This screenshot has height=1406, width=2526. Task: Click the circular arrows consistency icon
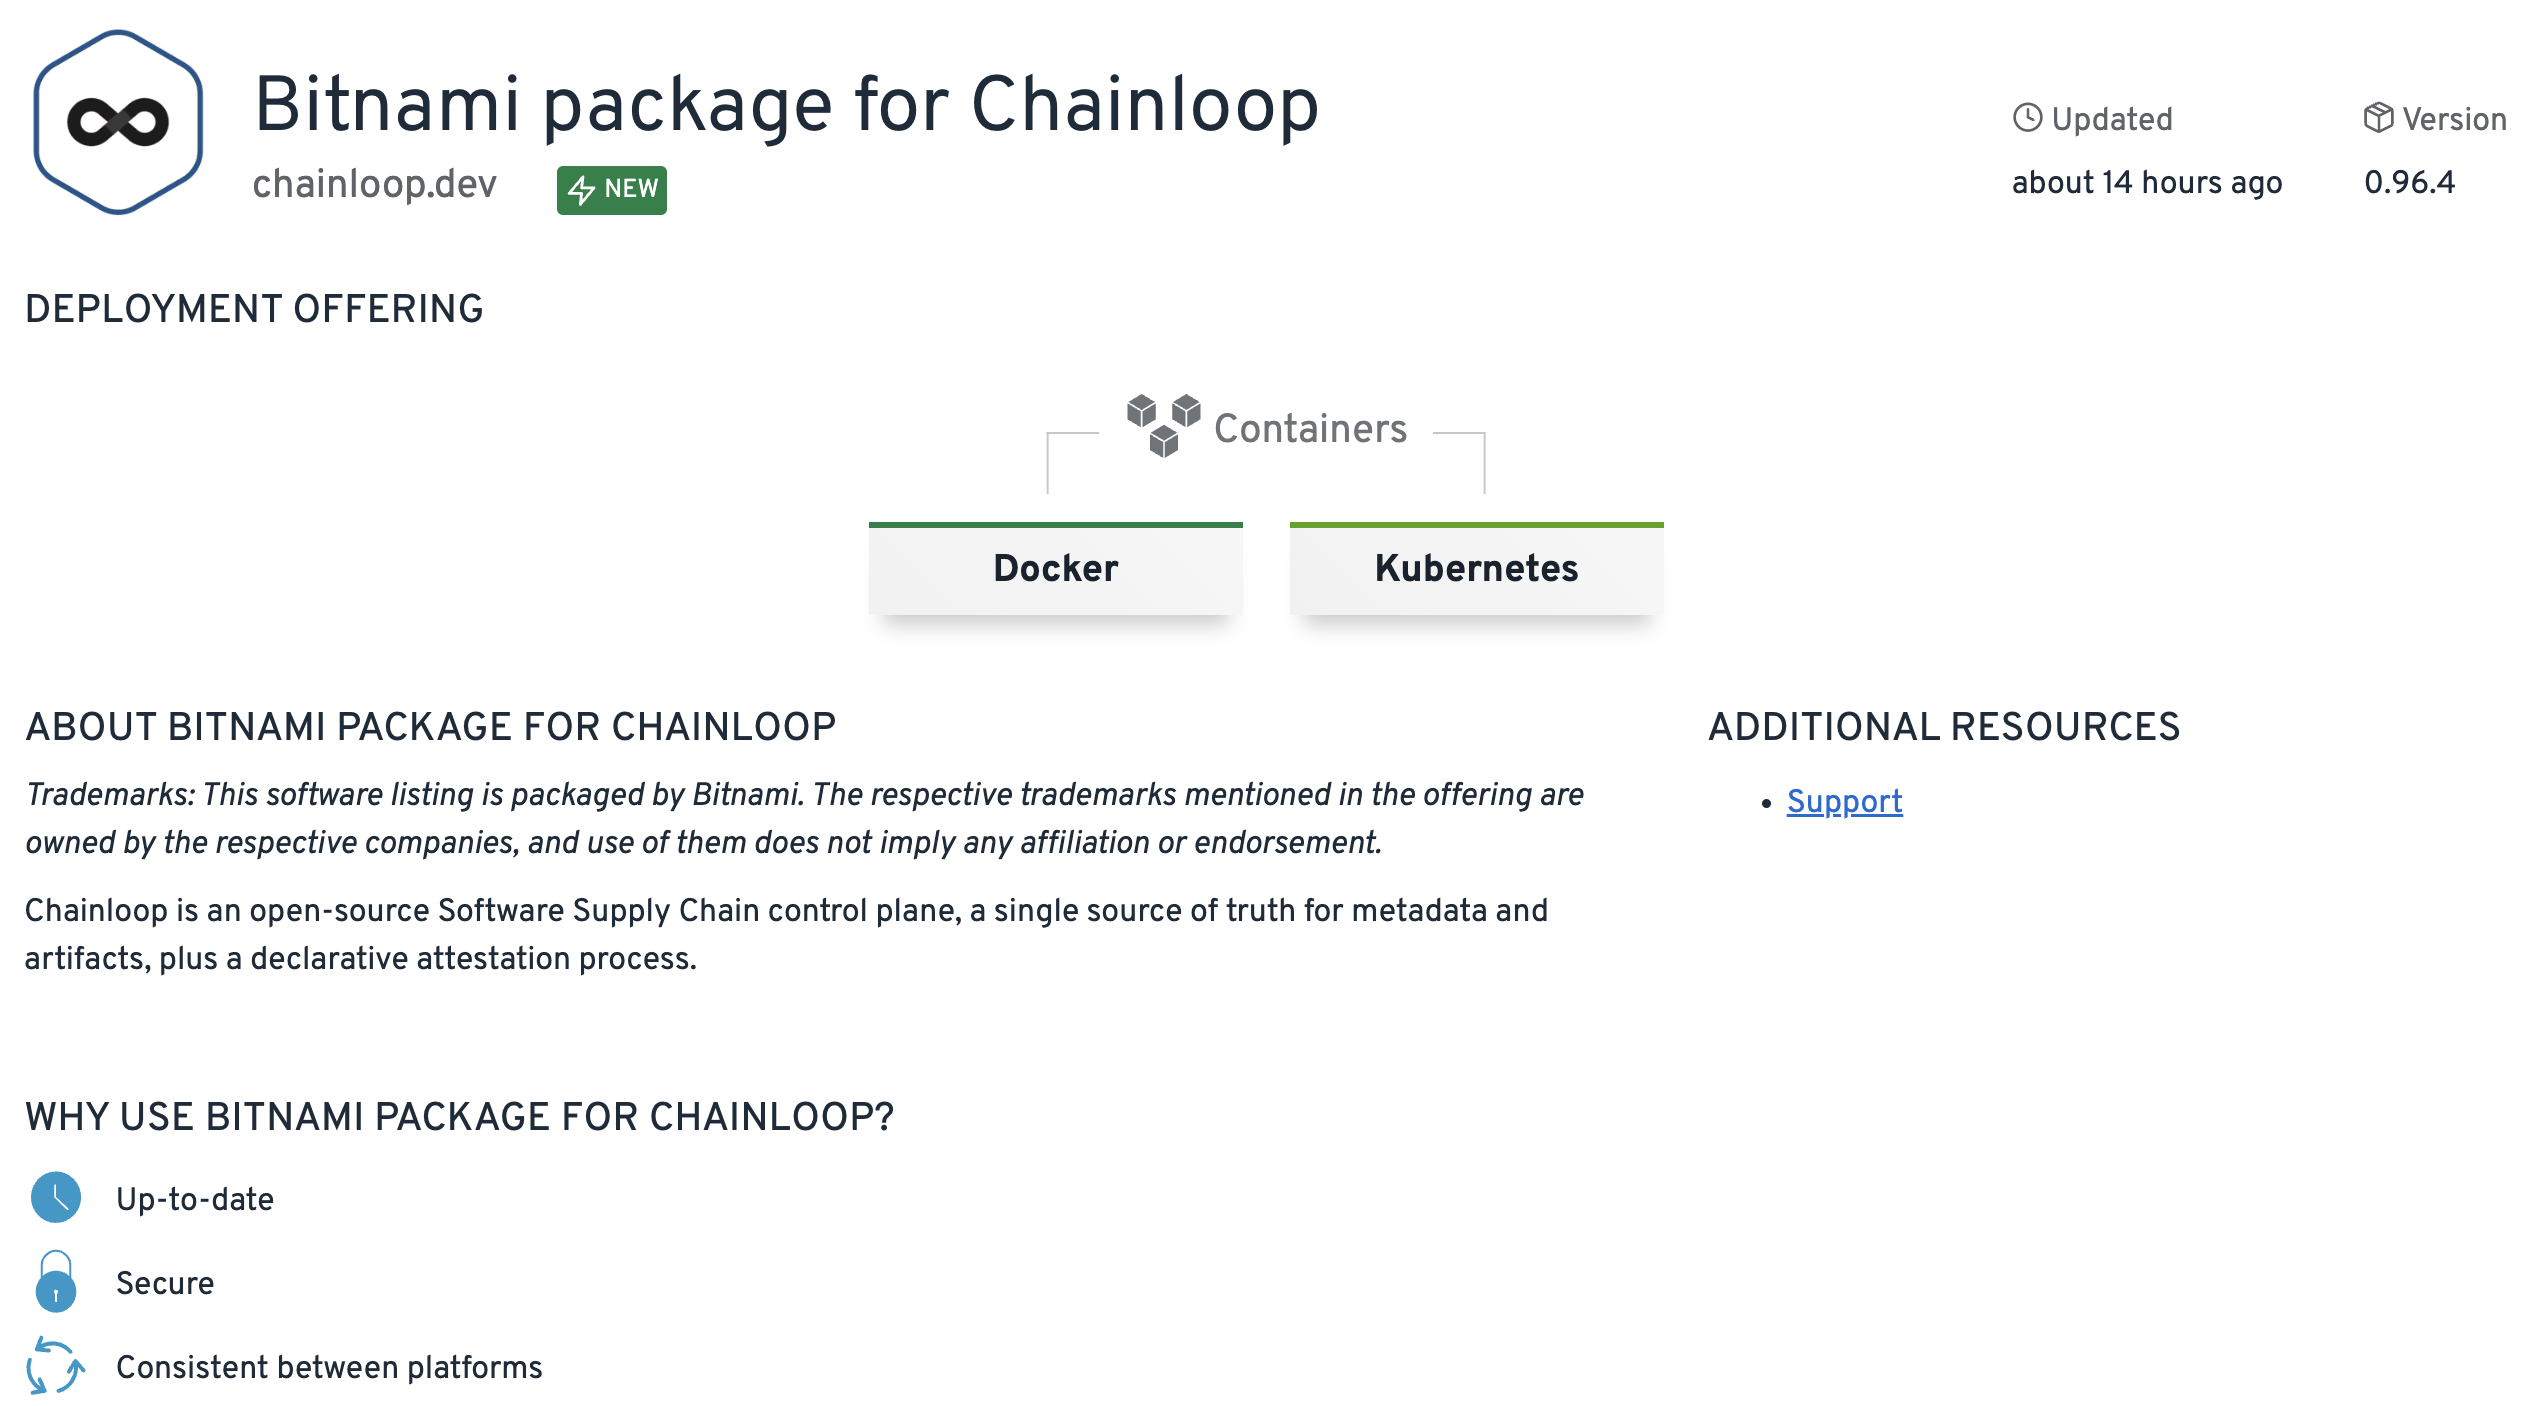click(x=56, y=1366)
